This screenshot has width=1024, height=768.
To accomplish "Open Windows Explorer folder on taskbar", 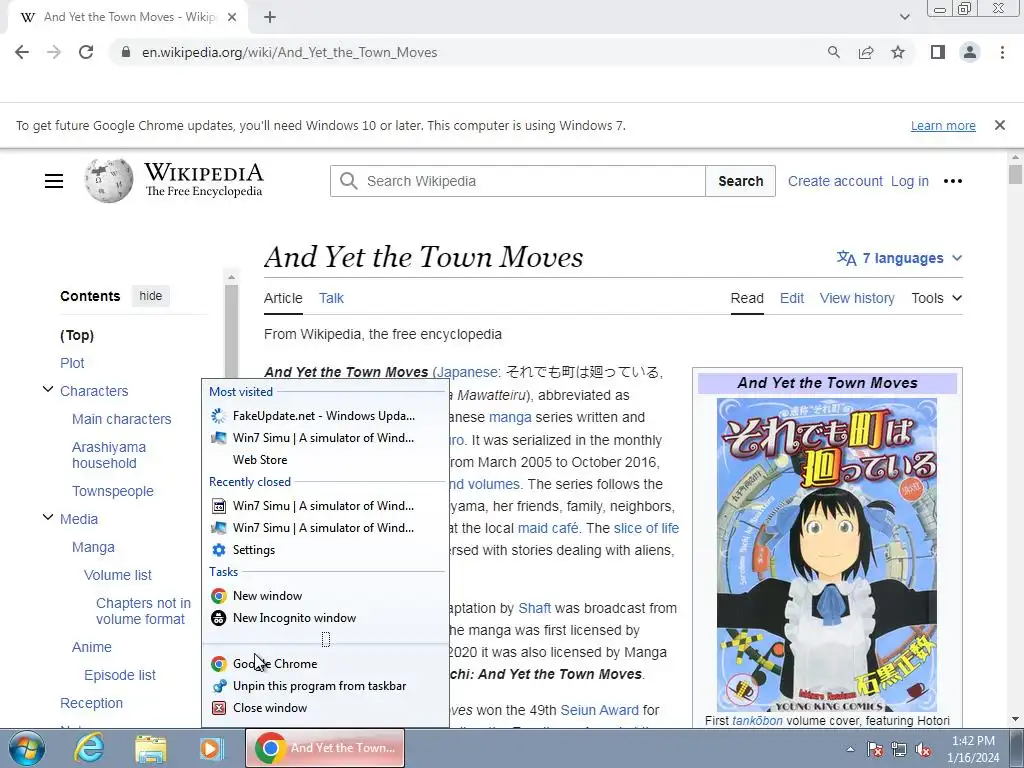I will (151, 748).
